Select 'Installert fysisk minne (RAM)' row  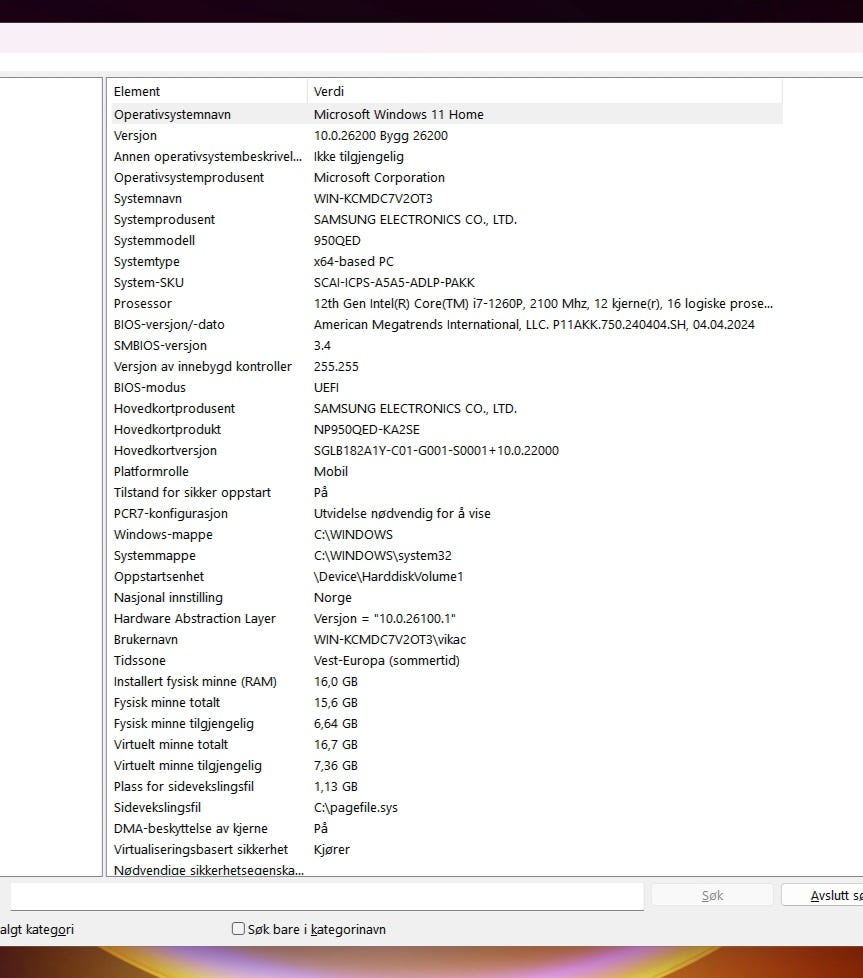[195, 681]
